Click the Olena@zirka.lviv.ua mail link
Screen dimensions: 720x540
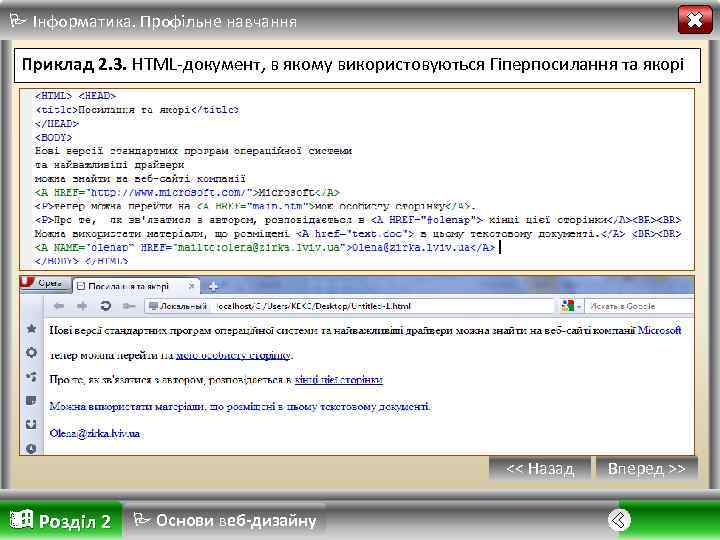[95, 433]
